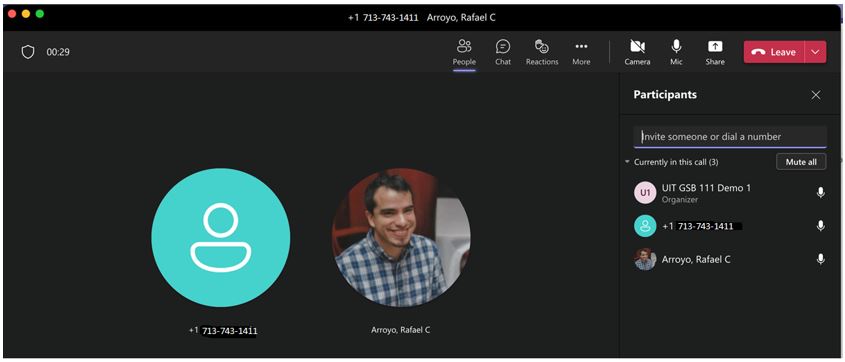Share your screen content
Viewport: 845px width, 362px height.
coord(715,52)
